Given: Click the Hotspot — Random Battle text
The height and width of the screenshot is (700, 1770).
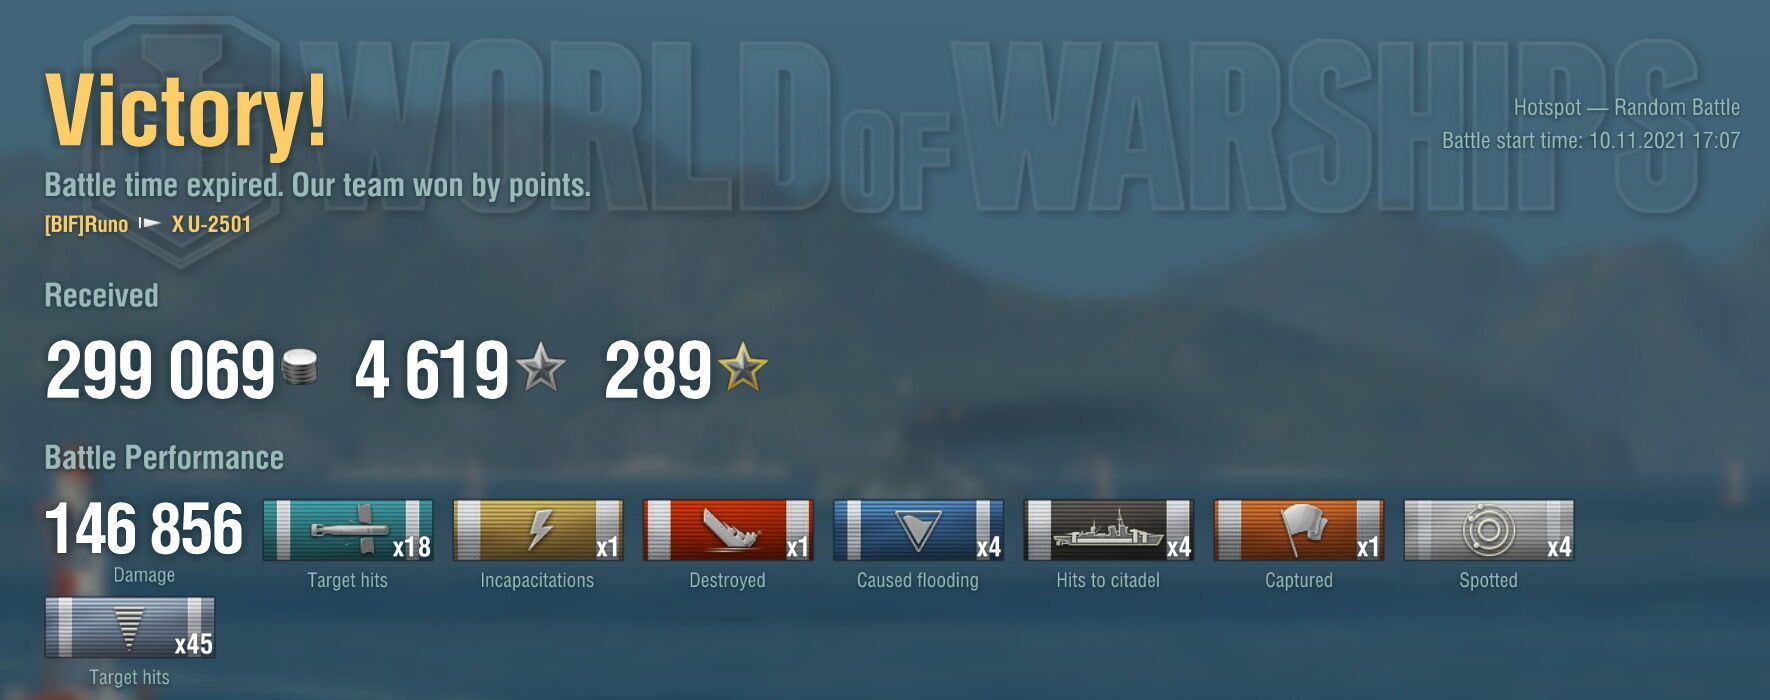Looking at the screenshot, I should tap(1627, 108).
